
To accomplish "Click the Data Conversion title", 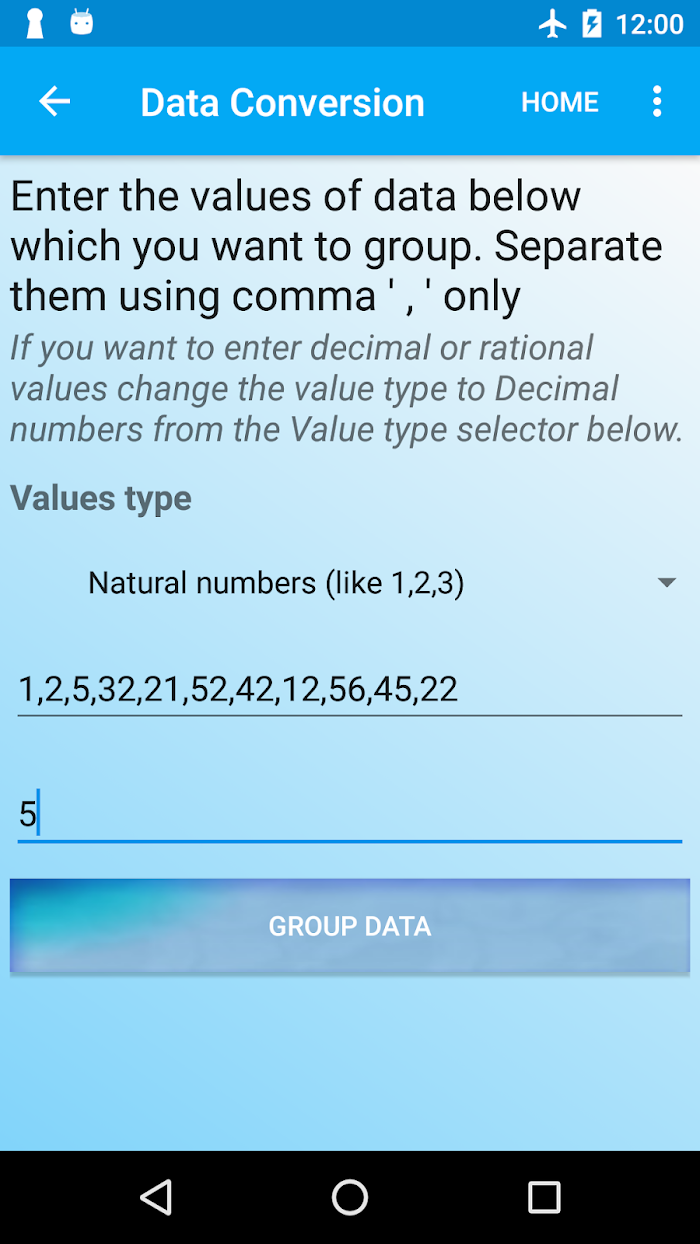I will (x=283, y=102).
